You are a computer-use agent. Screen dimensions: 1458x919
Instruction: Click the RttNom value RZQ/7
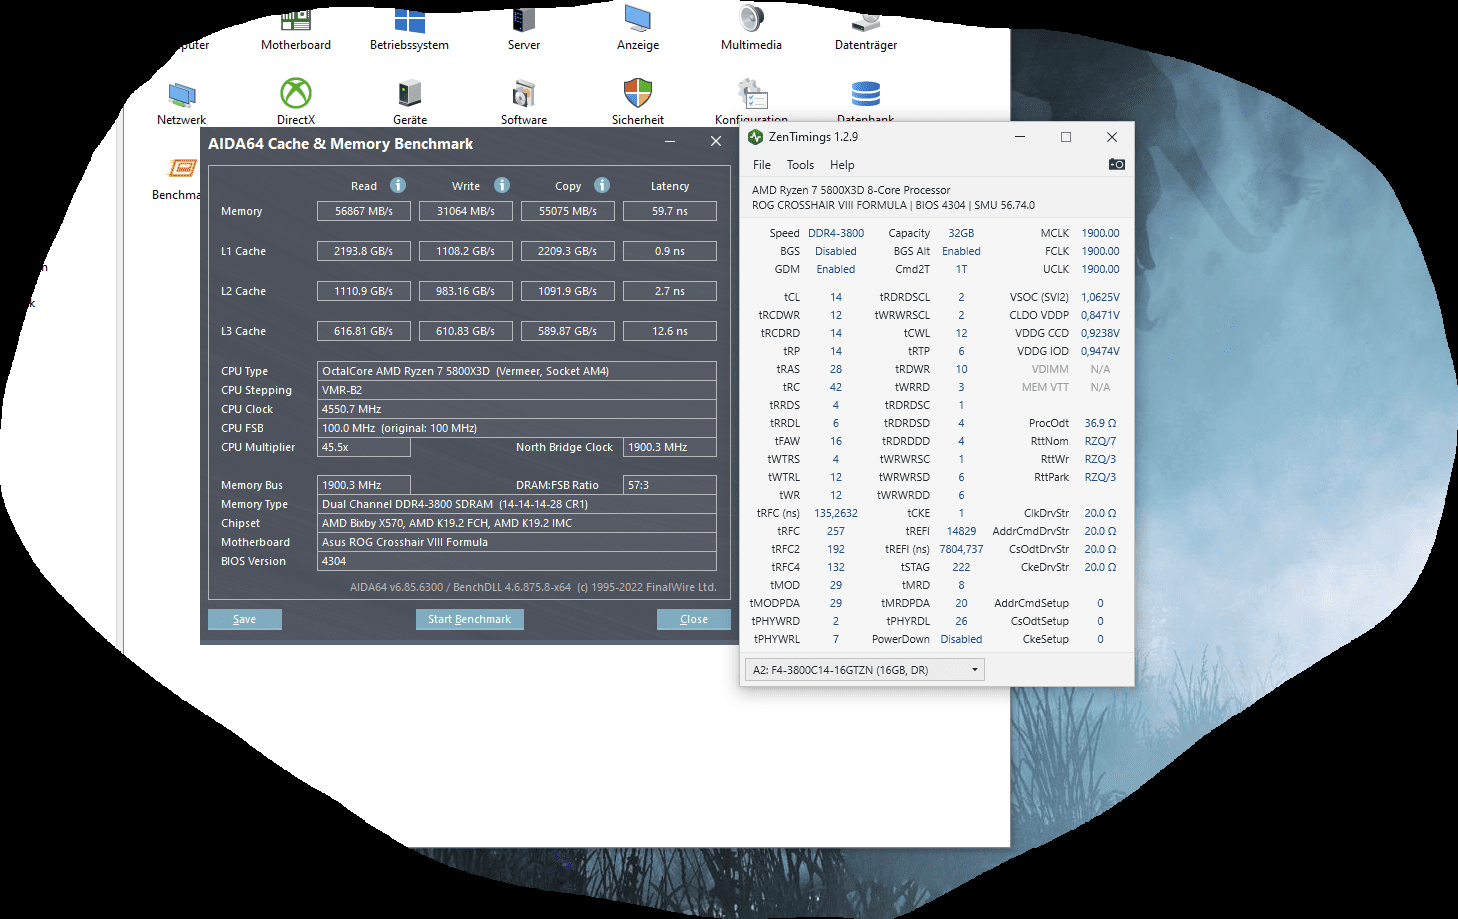click(x=1100, y=441)
